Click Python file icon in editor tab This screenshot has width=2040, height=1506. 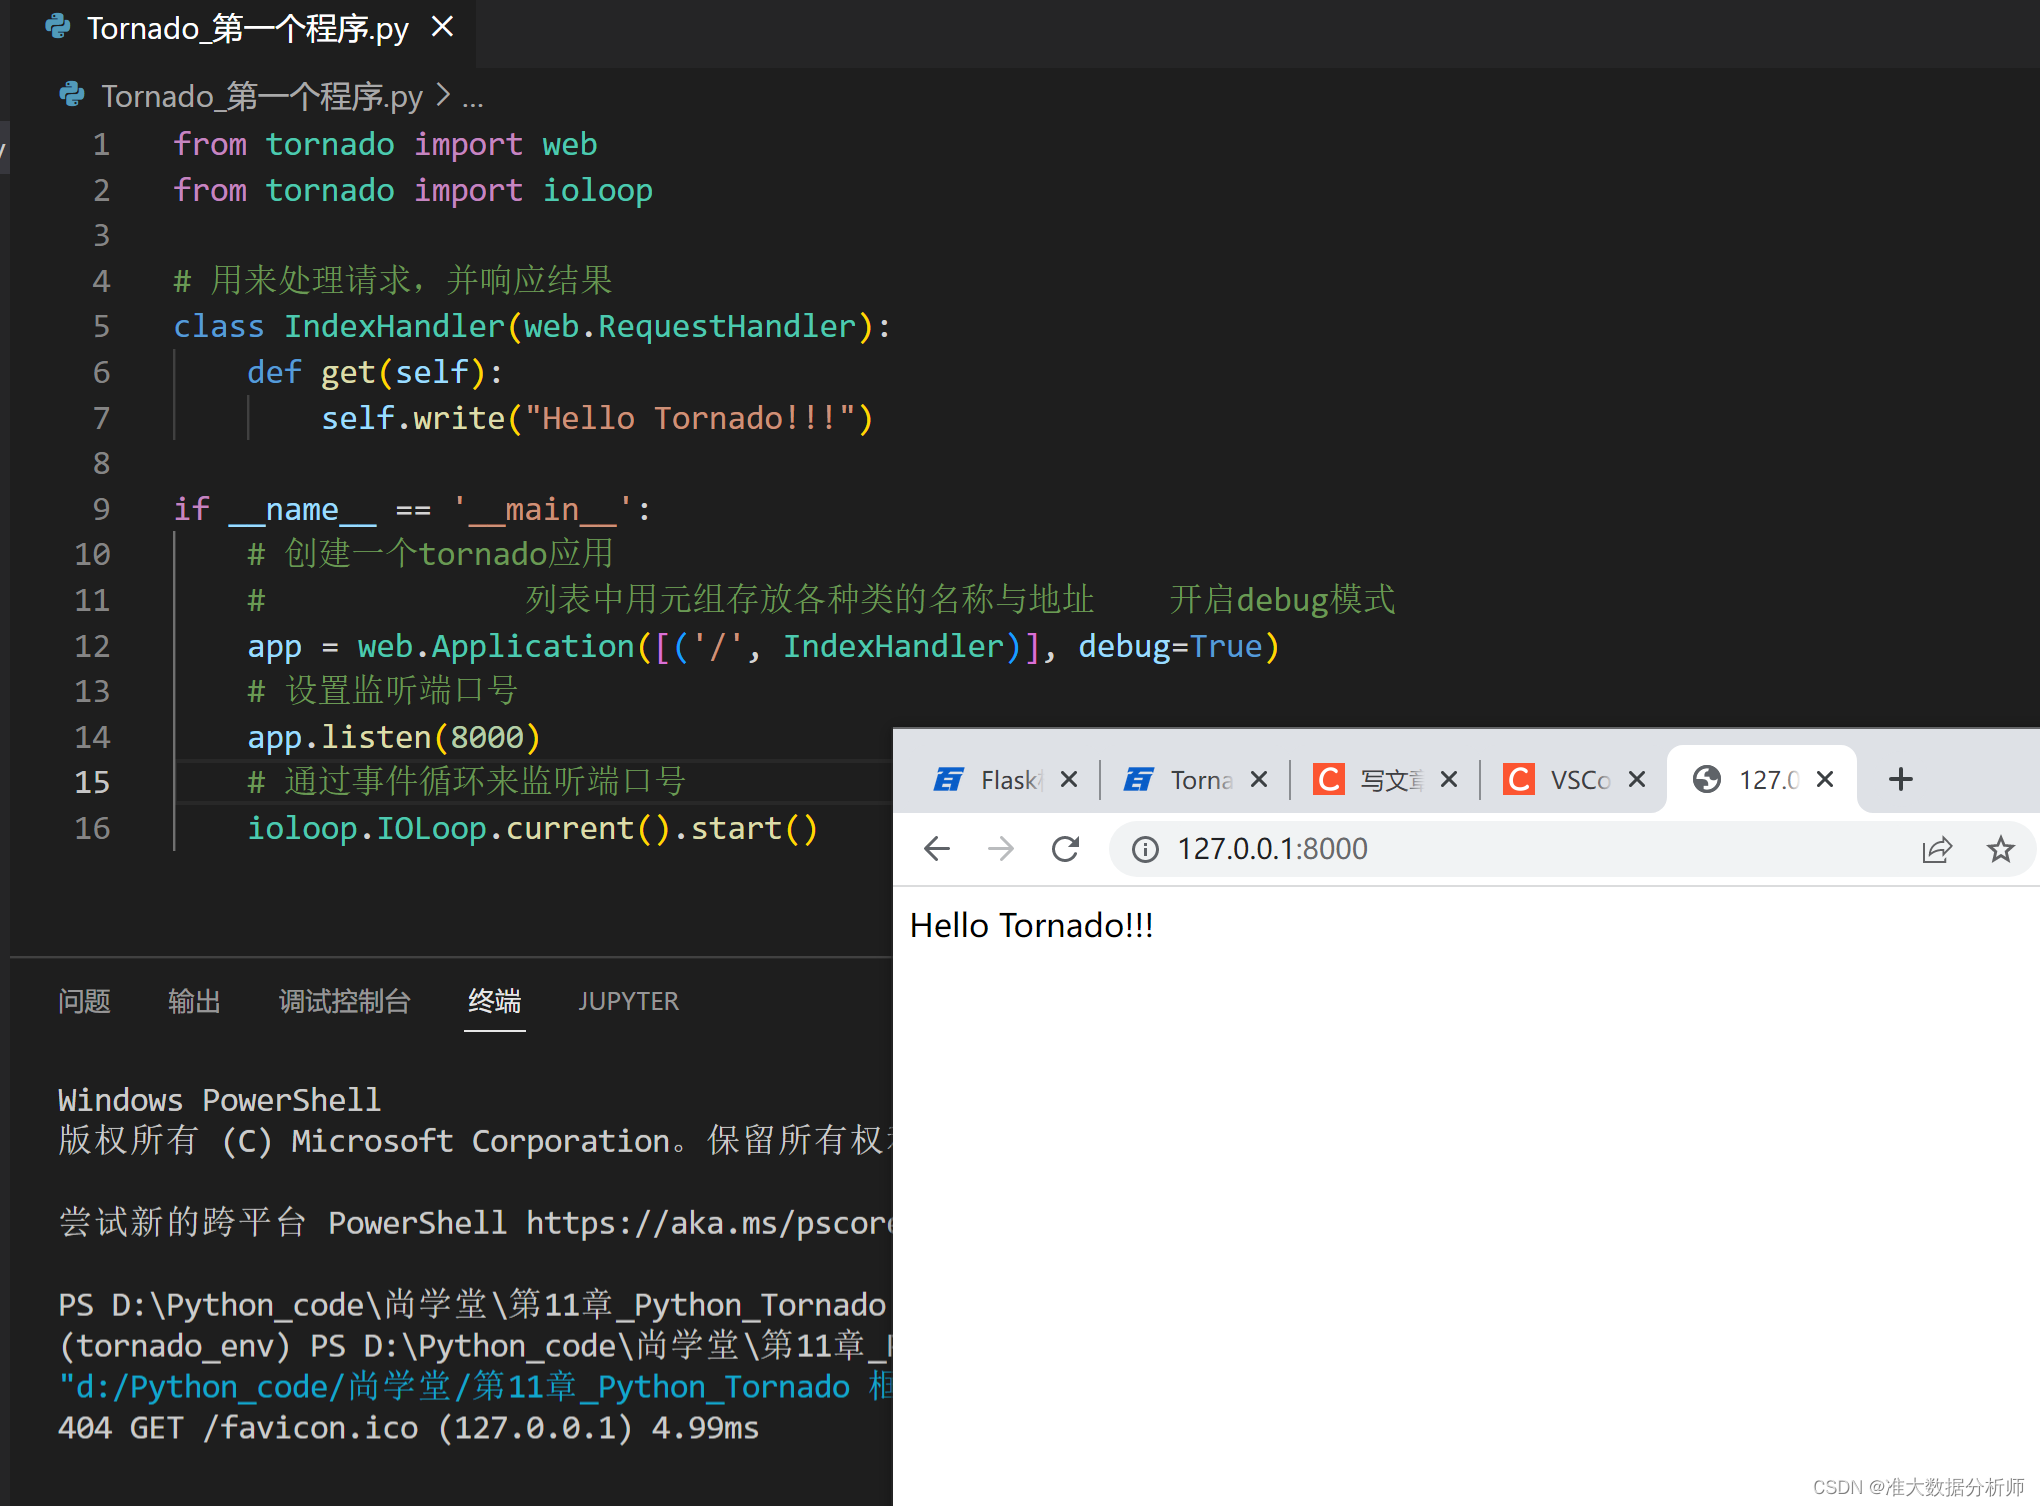point(59,27)
